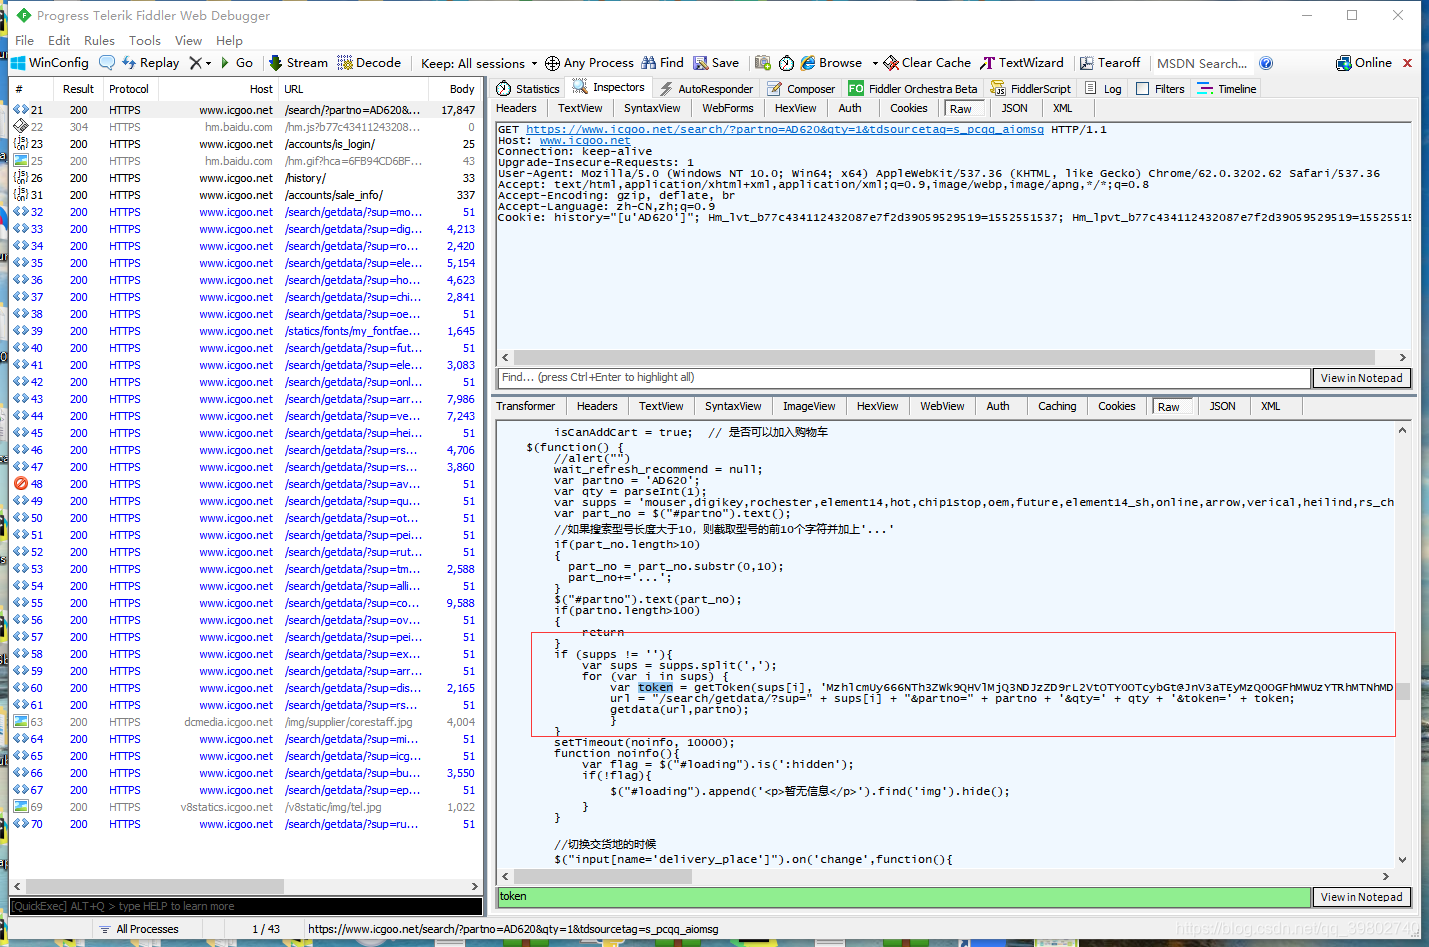Replay the selected sessions

pyautogui.click(x=151, y=62)
